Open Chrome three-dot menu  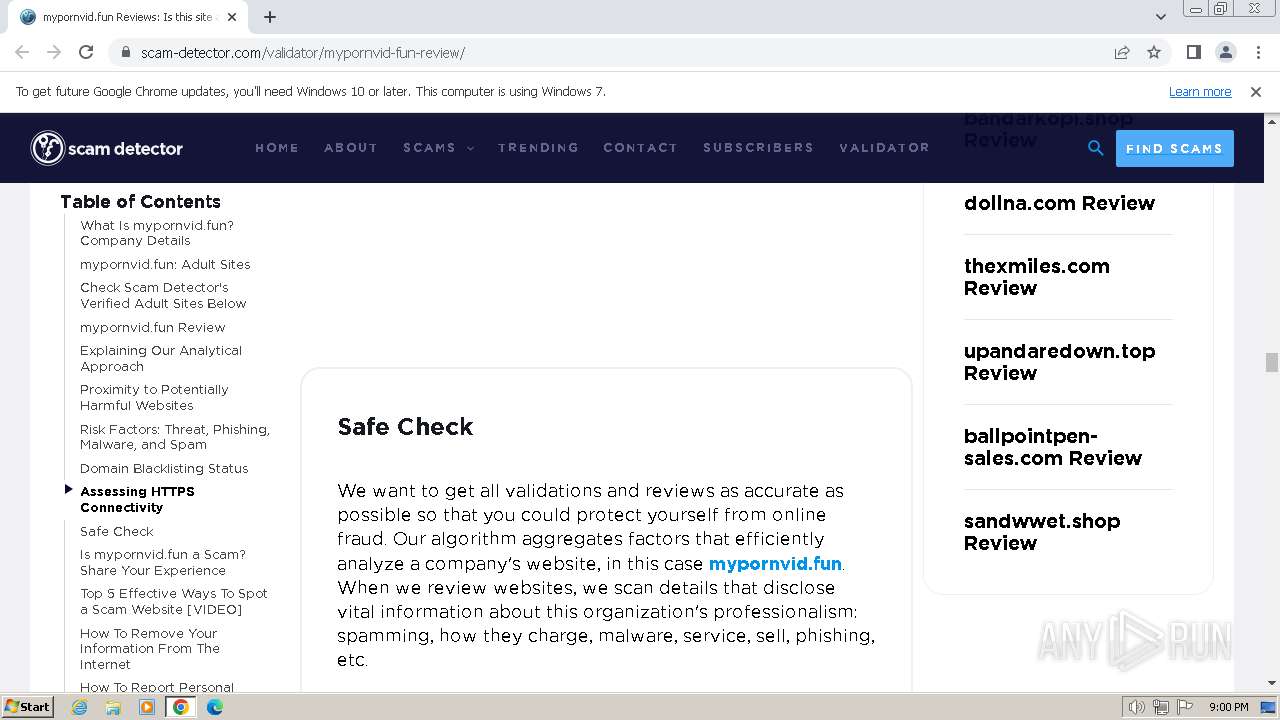[x=1257, y=52]
